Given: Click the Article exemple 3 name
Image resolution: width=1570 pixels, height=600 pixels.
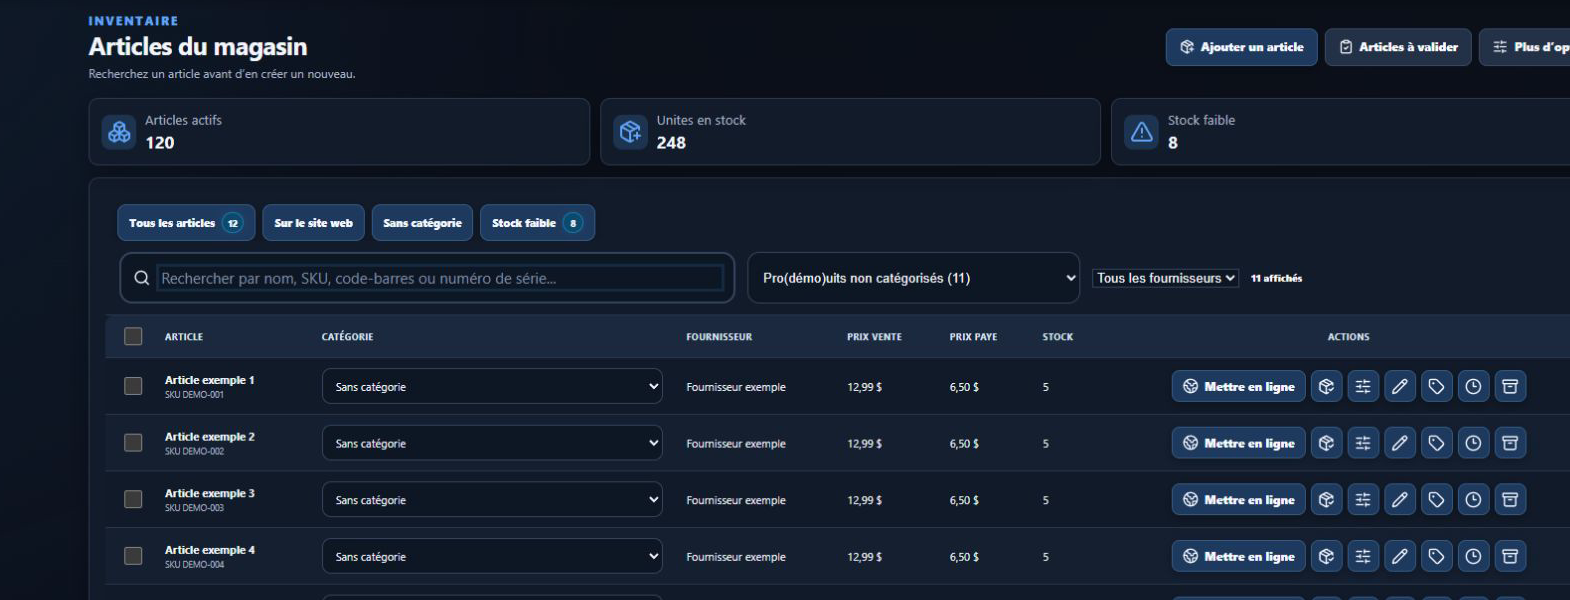Looking at the screenshot, I should (210, 493).
